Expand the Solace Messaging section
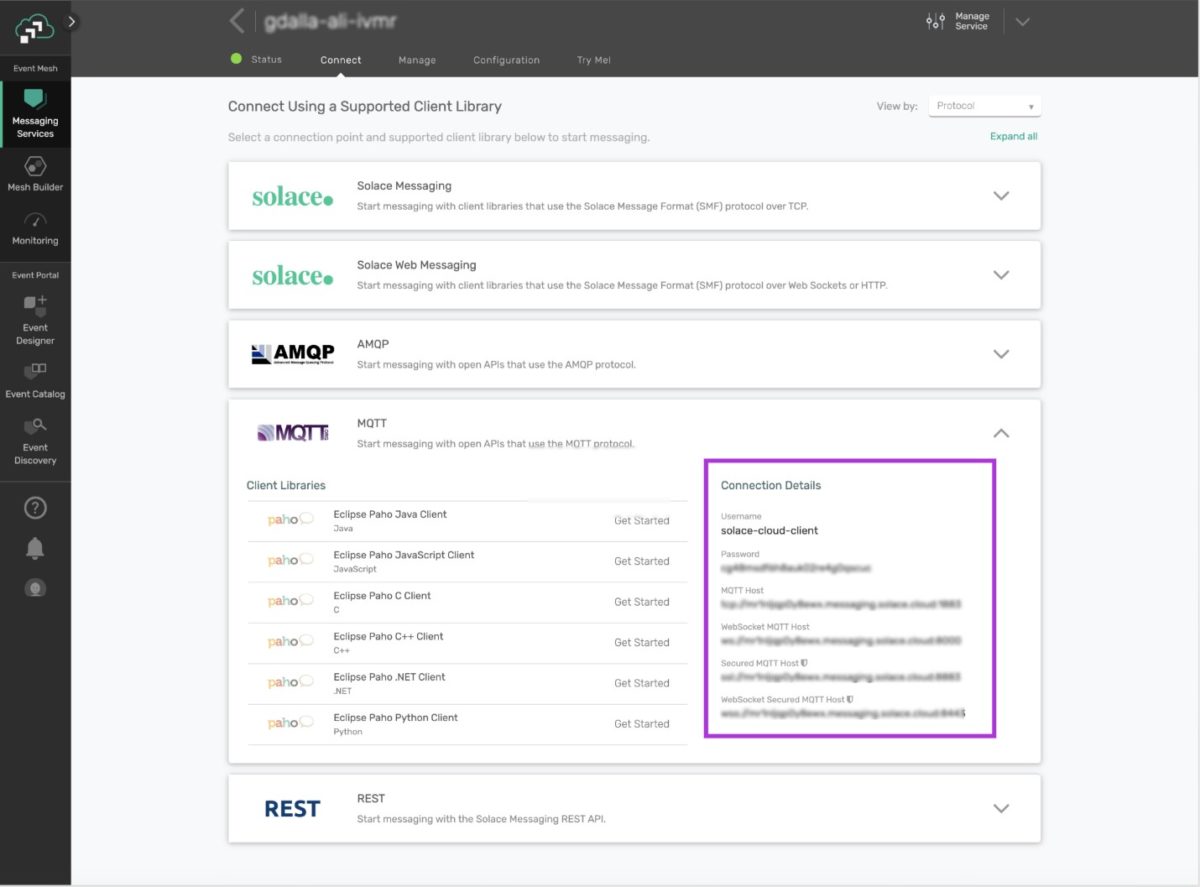The width and height of the screenshot is (1200, 887). pyautogui.click(x=1001, y=196)
